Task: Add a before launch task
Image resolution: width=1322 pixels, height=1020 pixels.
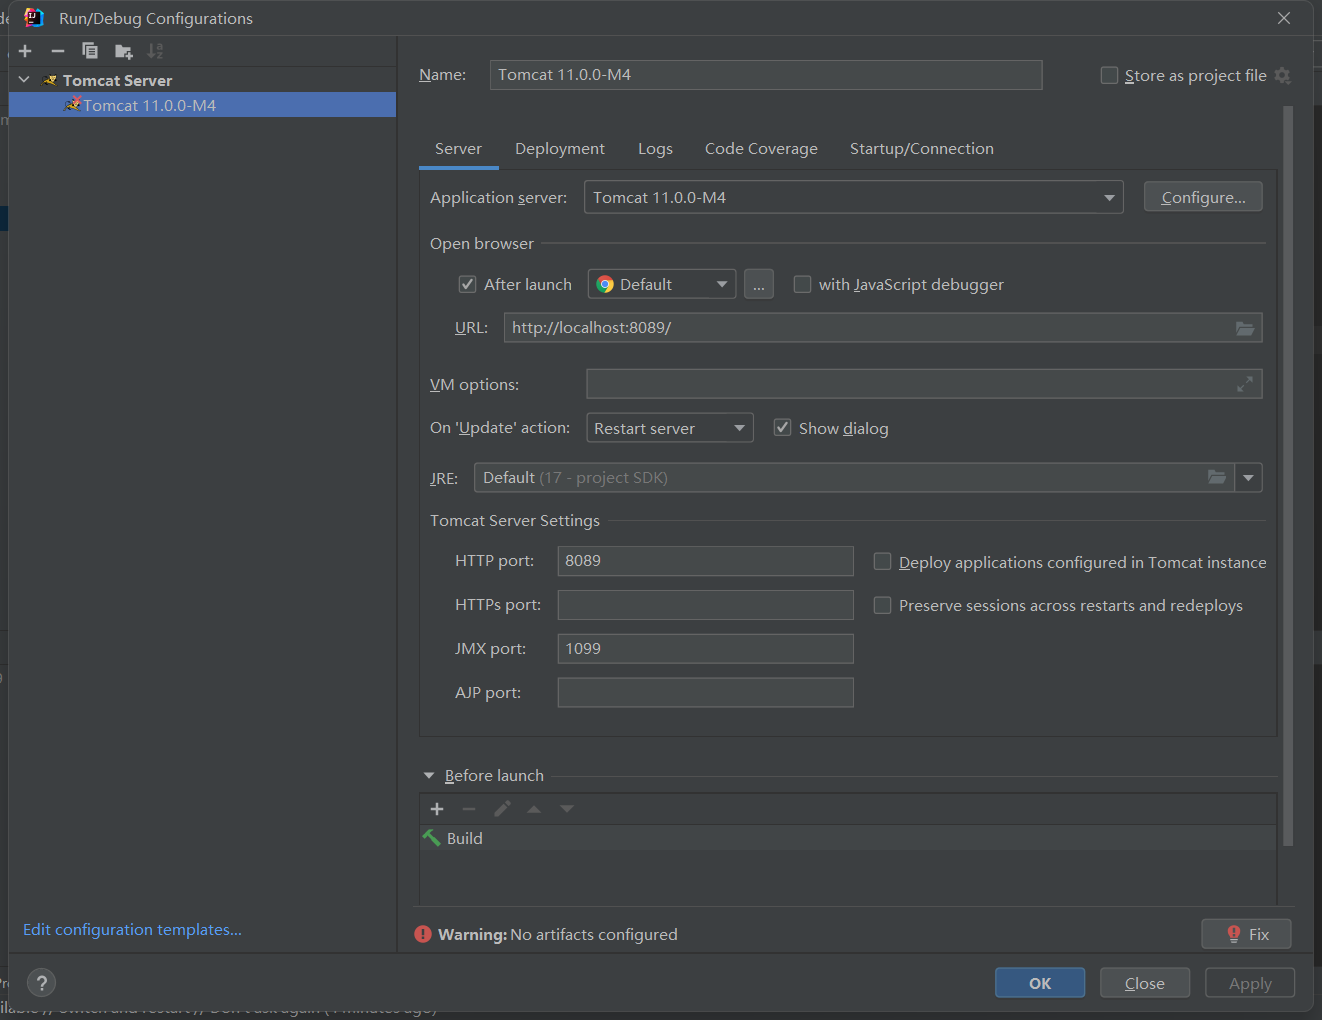Action: click(437, 809)
